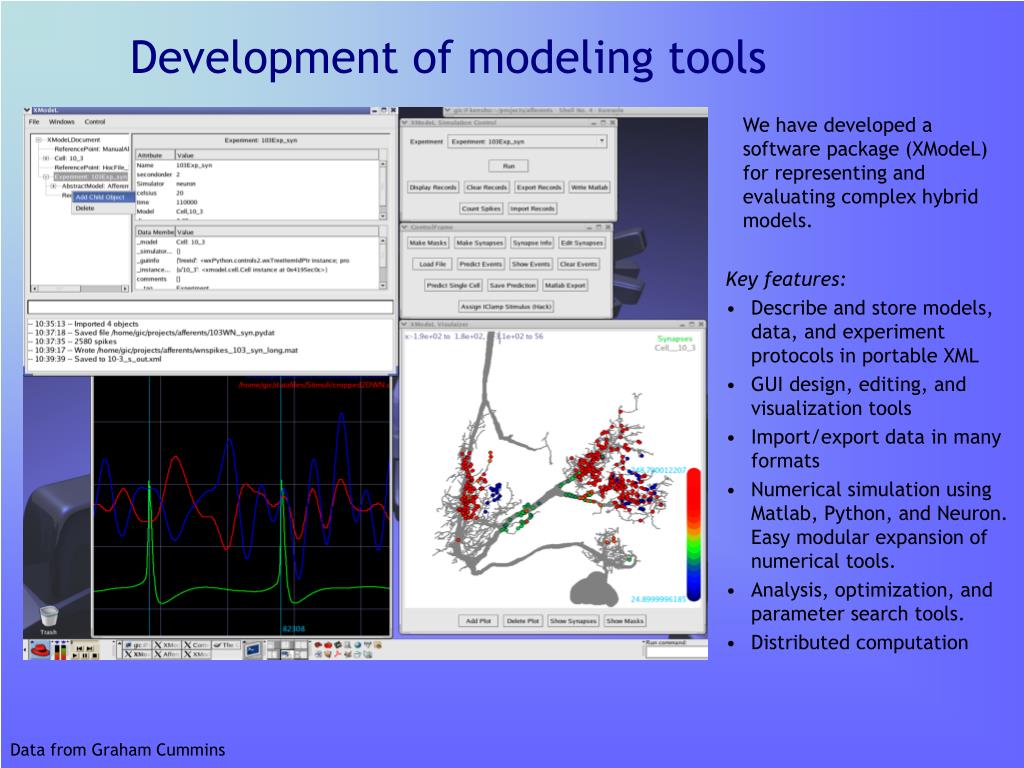Image resolution: width=1024 pixels, height=768 pixels.
Task: Click the Attribute column header
Action: click(155, 155)
